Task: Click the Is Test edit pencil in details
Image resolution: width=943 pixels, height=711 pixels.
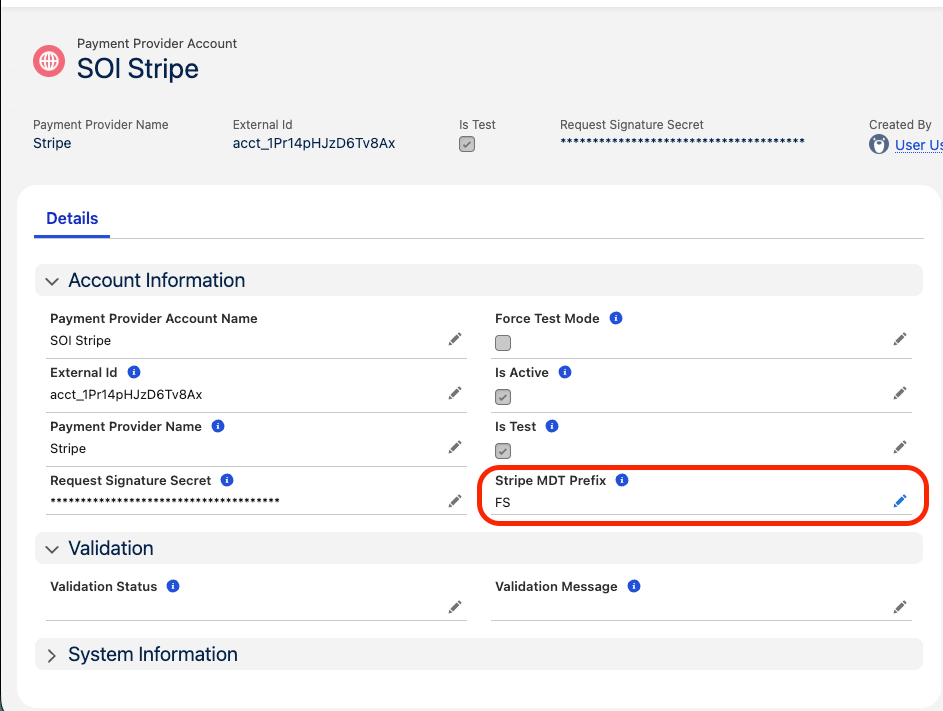Action: pyautogui.click(x=900, y=447)
